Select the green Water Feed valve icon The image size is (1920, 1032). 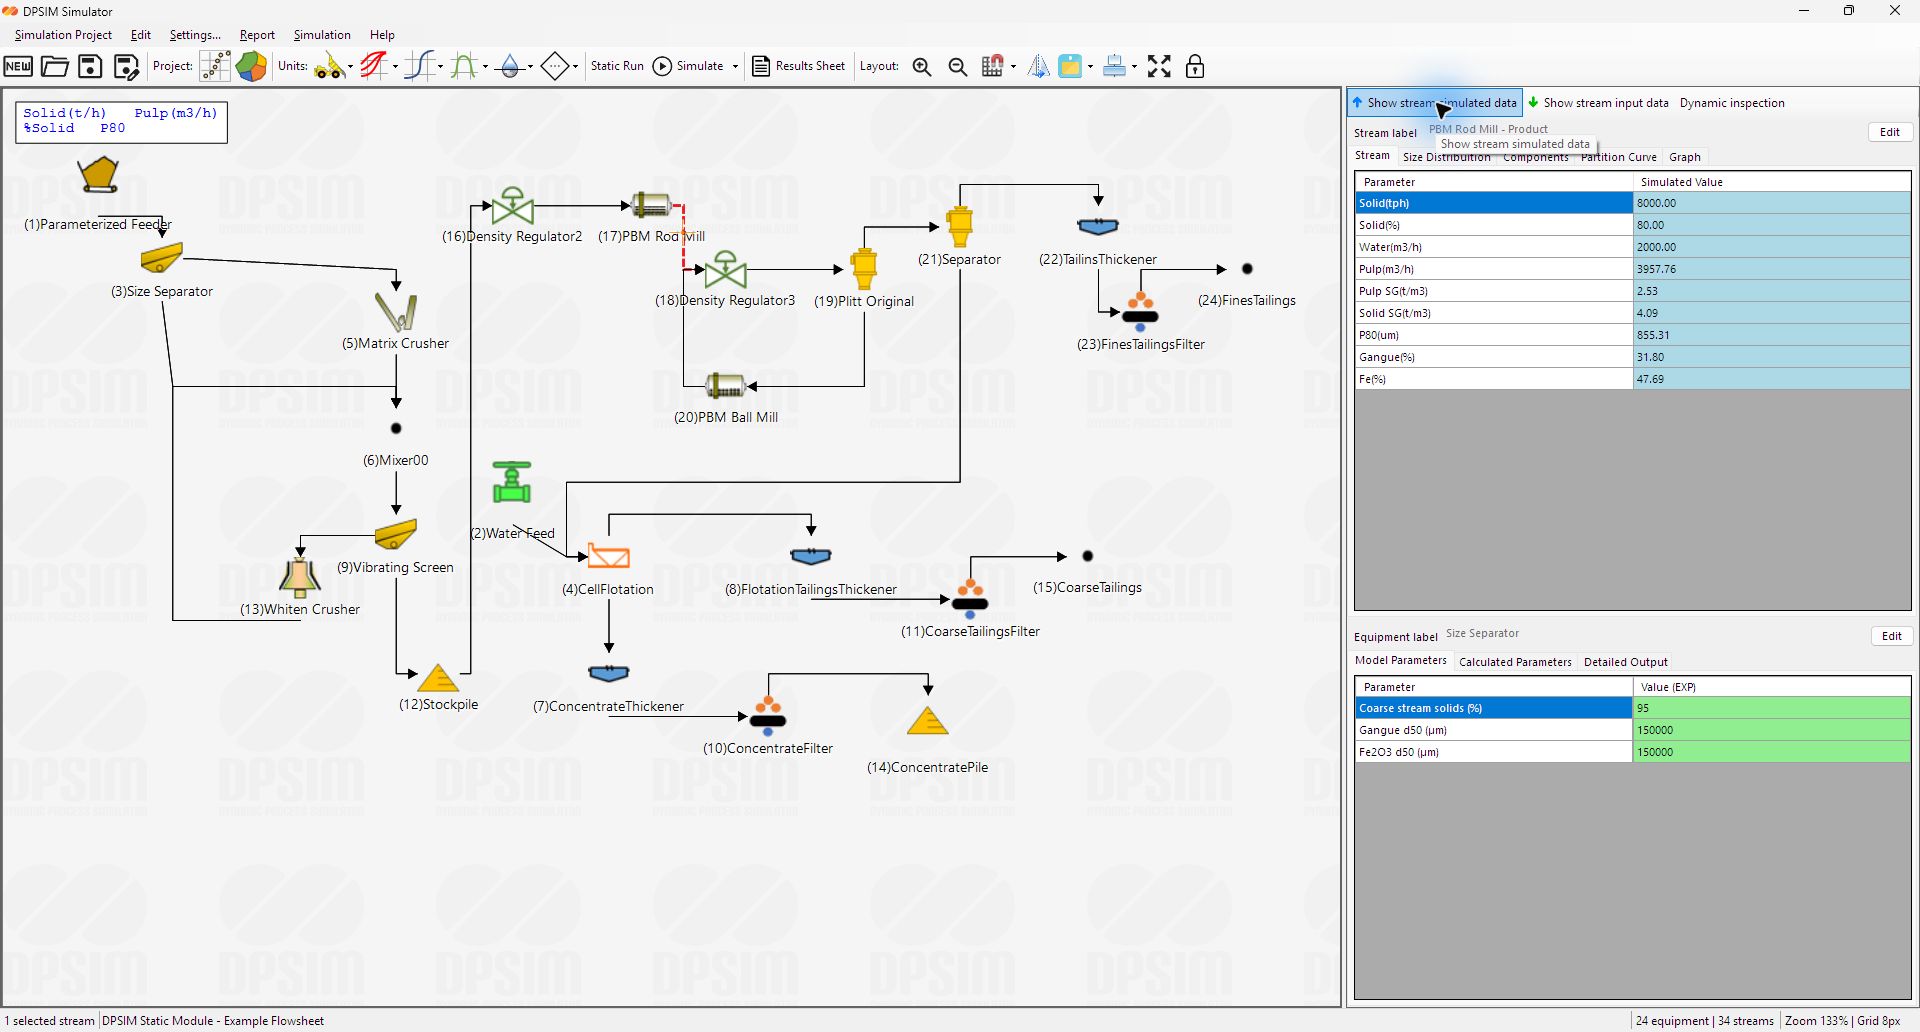[512, 482]
